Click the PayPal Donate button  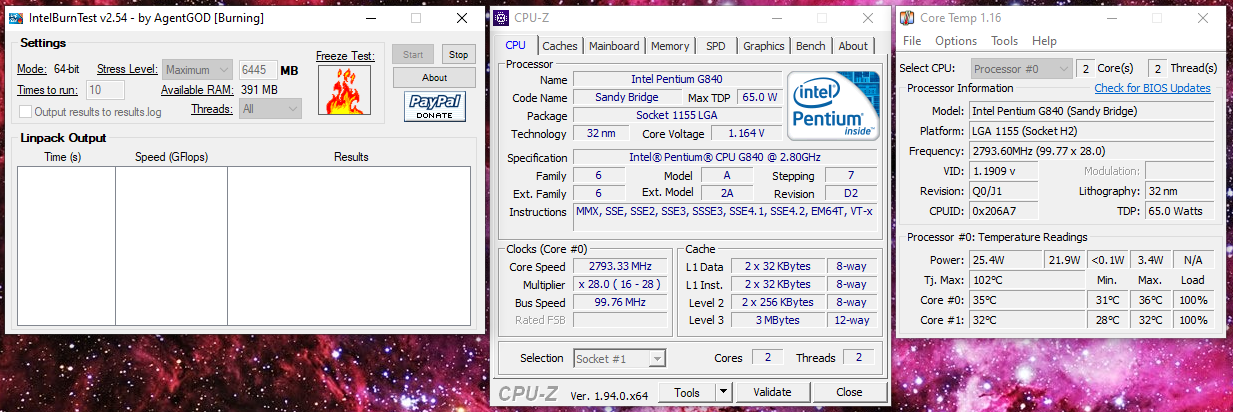[434, 107]
